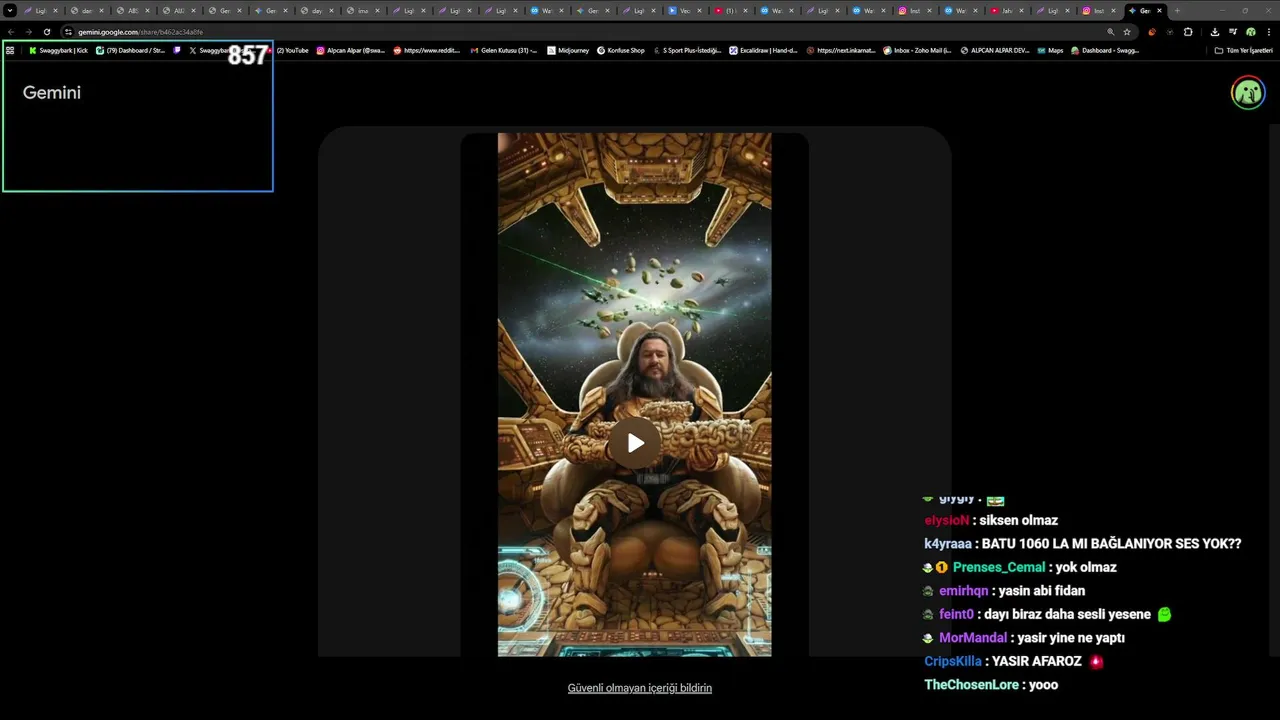Click the 'Güvenli olmayan içeriği bildirin' link
1280x720 pixels.
pos(640,688)
